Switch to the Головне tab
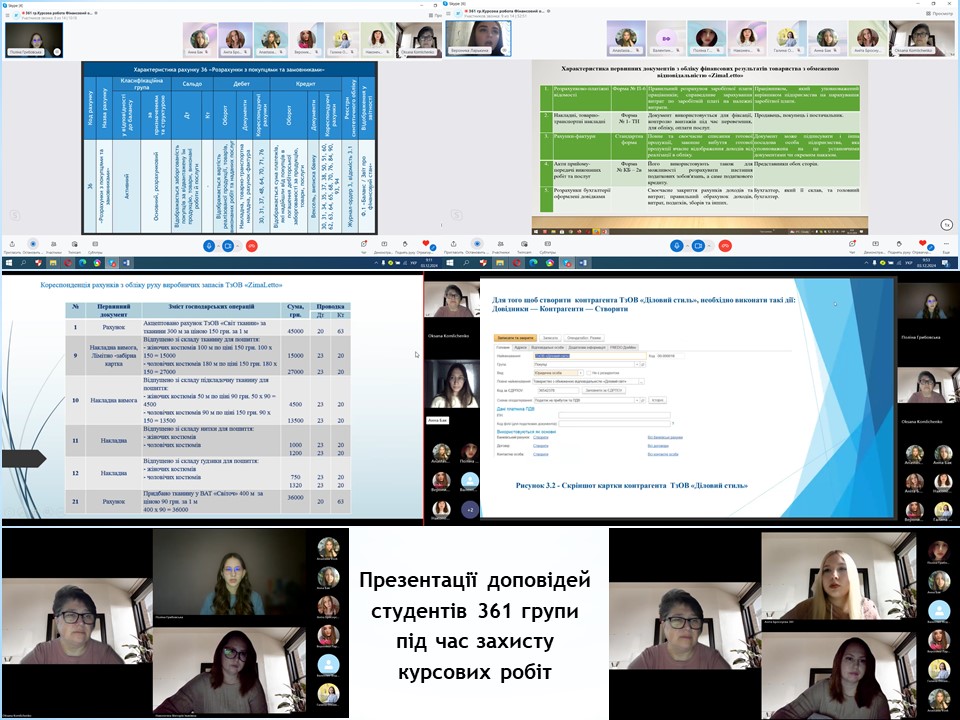Image resolution: width=960 pixels, height=720 pixels. 503,347
